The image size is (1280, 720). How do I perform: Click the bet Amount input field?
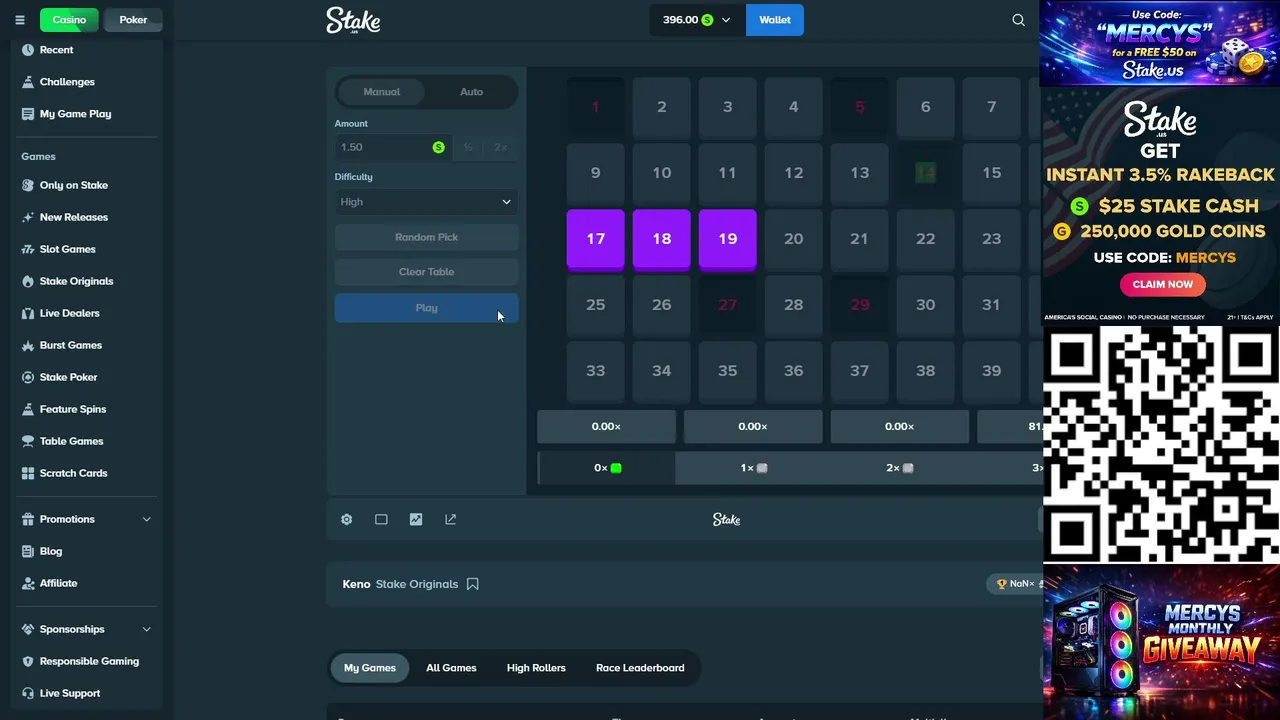pos(392,147)
